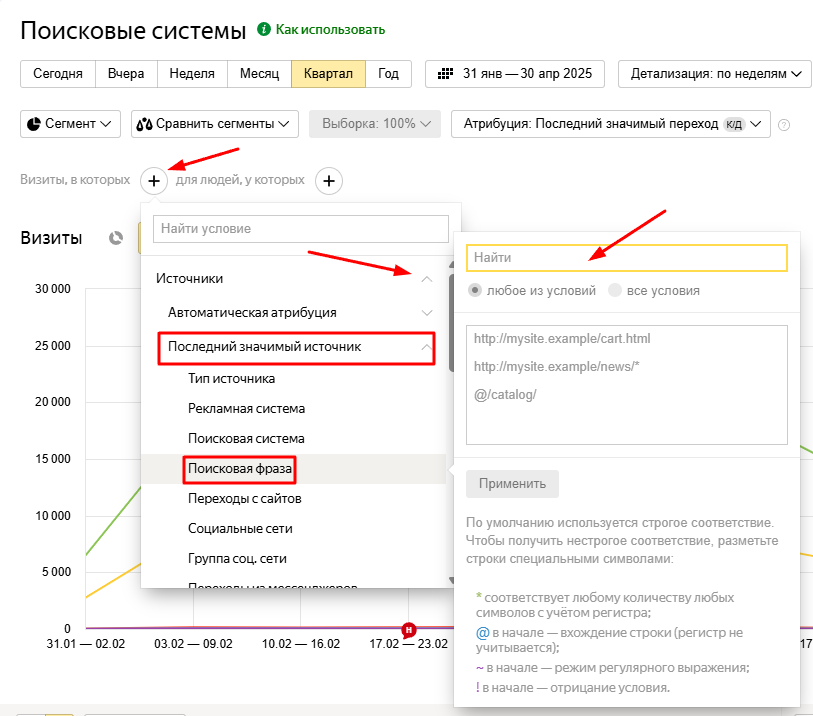Open the calendar date range picker

pos(517,74)
